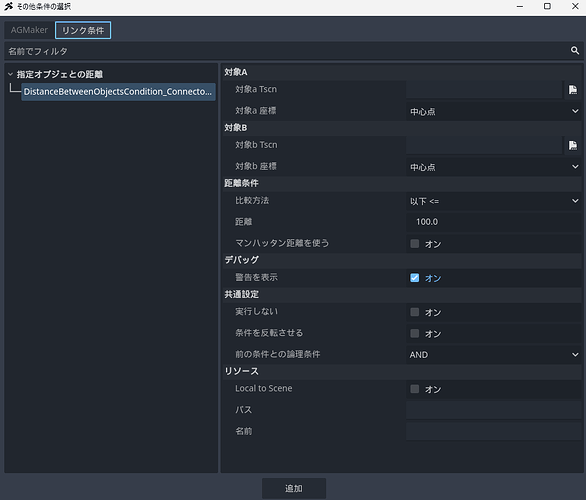
Task: Click the 対象B section header
Action: tap(402, 128)
